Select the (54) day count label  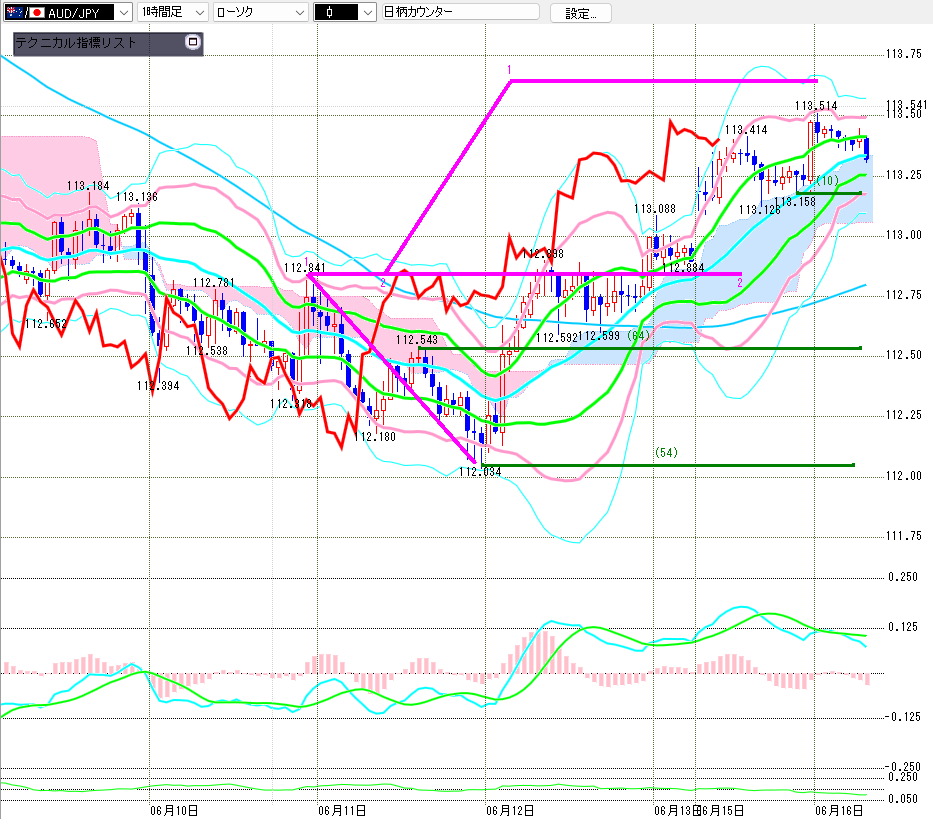(666, 452)
